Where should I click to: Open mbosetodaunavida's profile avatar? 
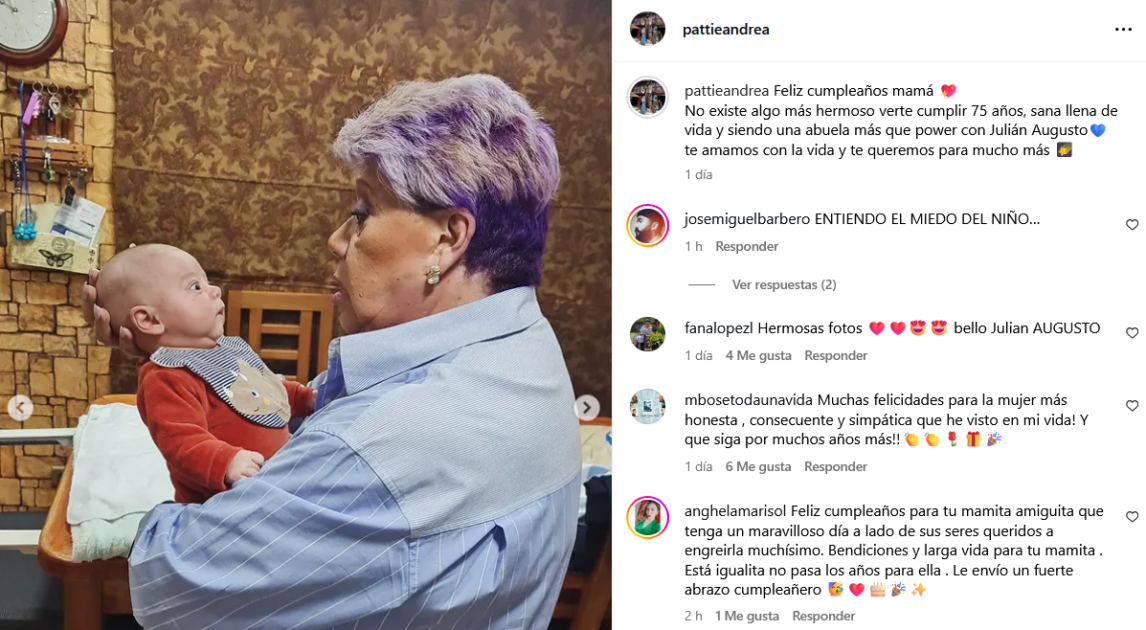pos(648,406)
